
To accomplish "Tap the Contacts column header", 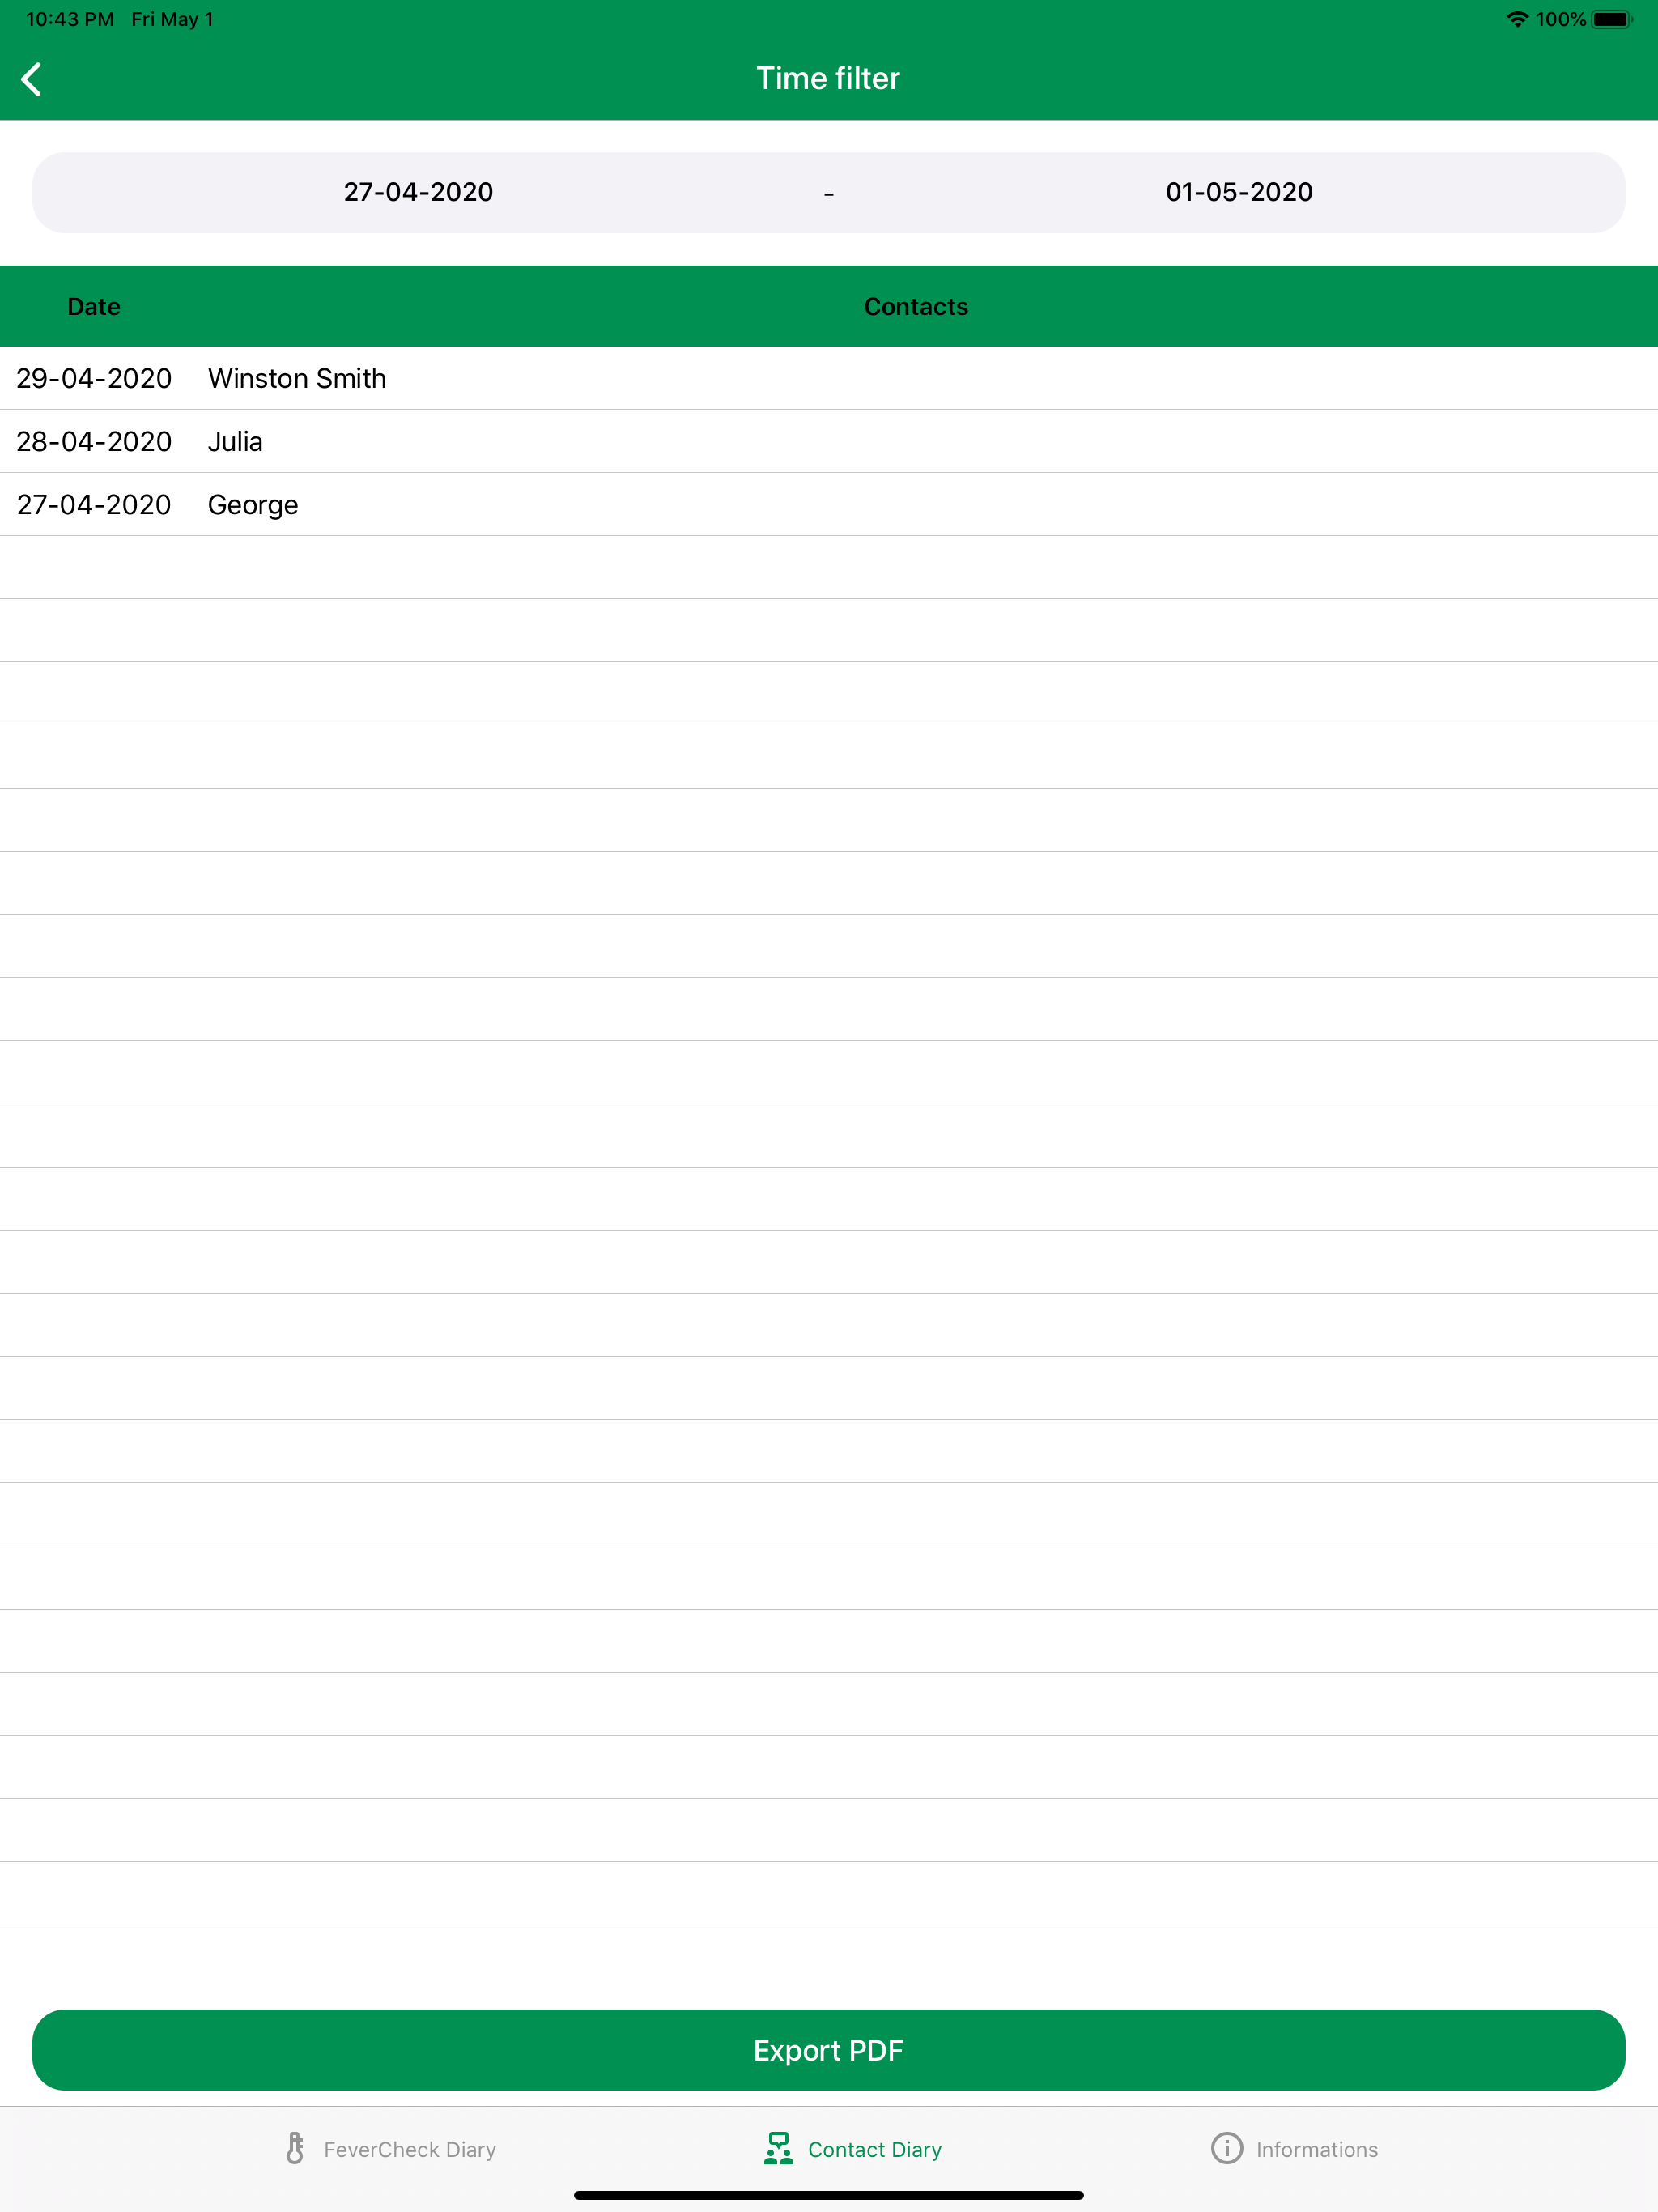I will point(915,306).
